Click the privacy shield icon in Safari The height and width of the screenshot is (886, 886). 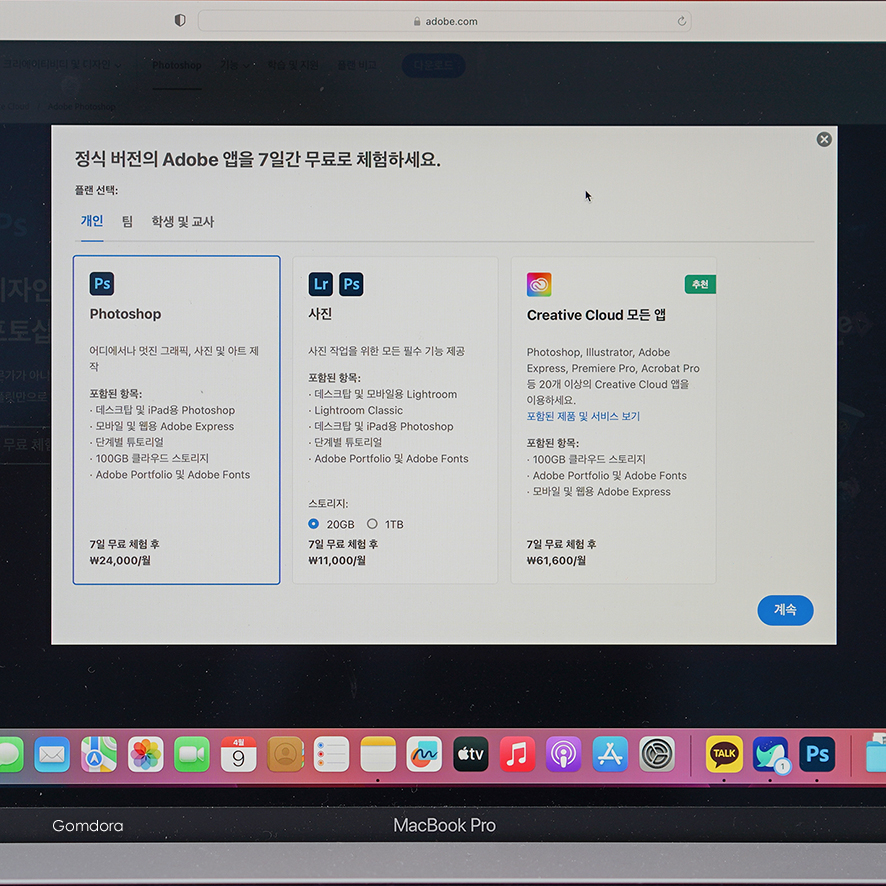[x=180, y=21]
